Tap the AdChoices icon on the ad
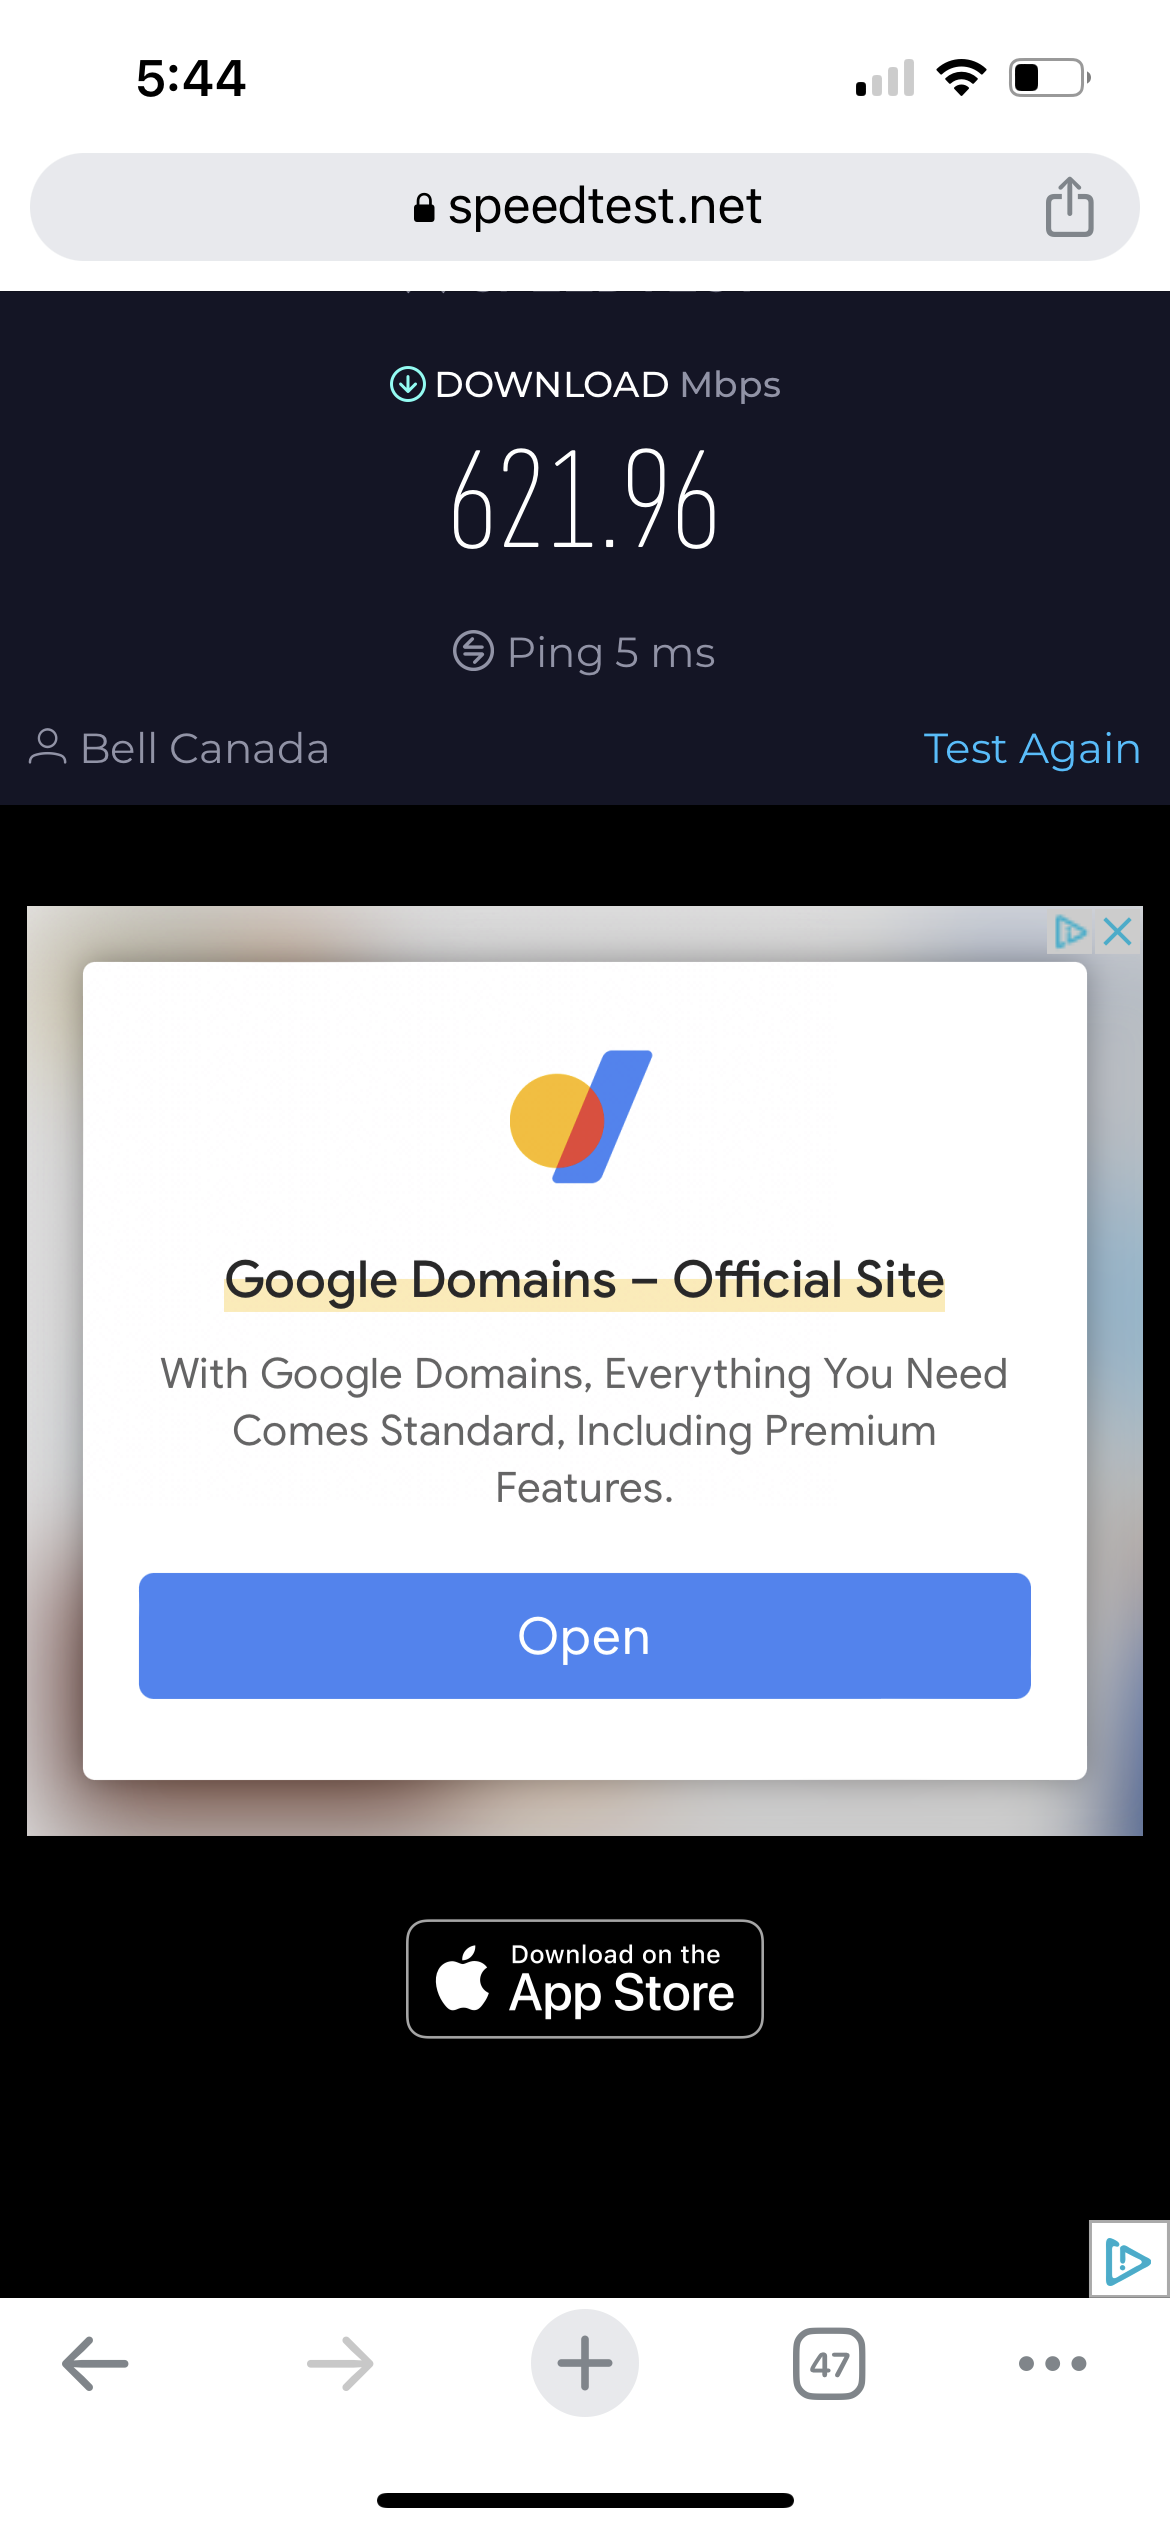Image resolution: width=1170 pixels, height=2532 pixels. coord(1070,932)
